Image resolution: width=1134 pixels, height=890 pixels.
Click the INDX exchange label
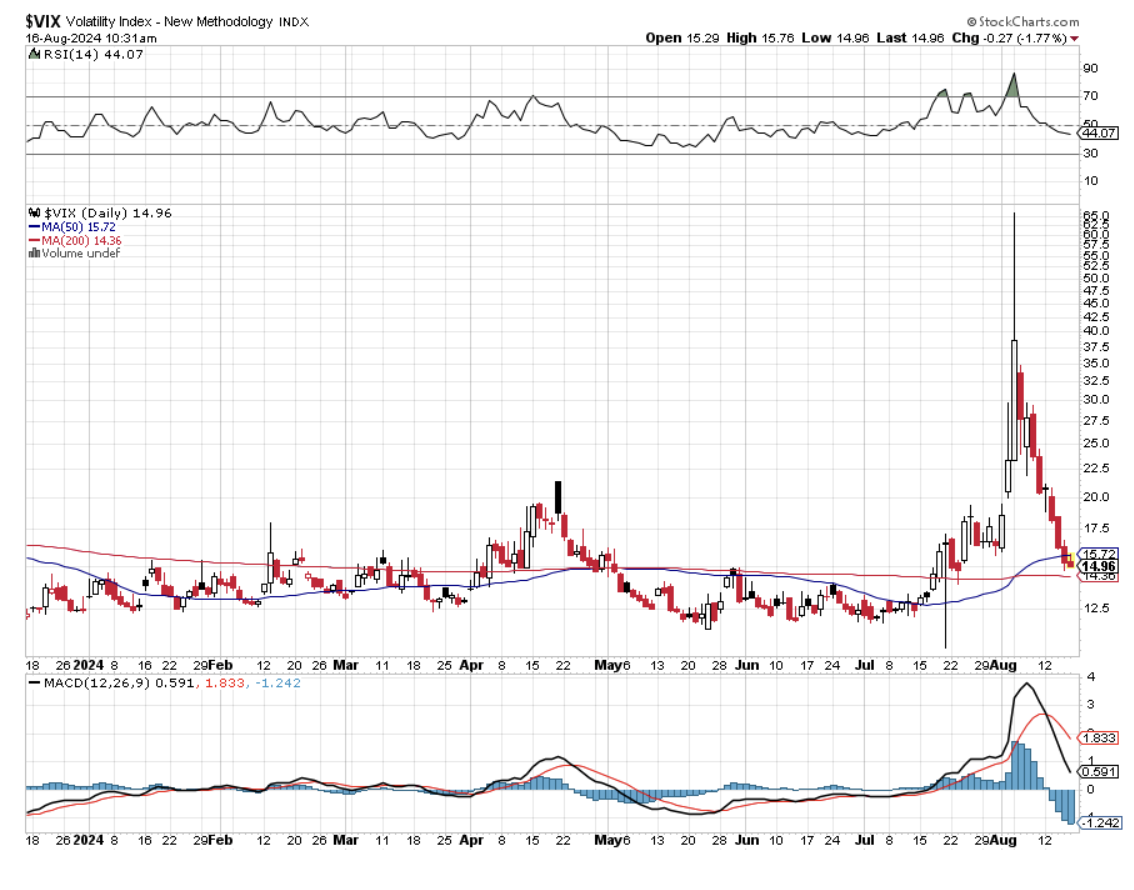[294, 22]
